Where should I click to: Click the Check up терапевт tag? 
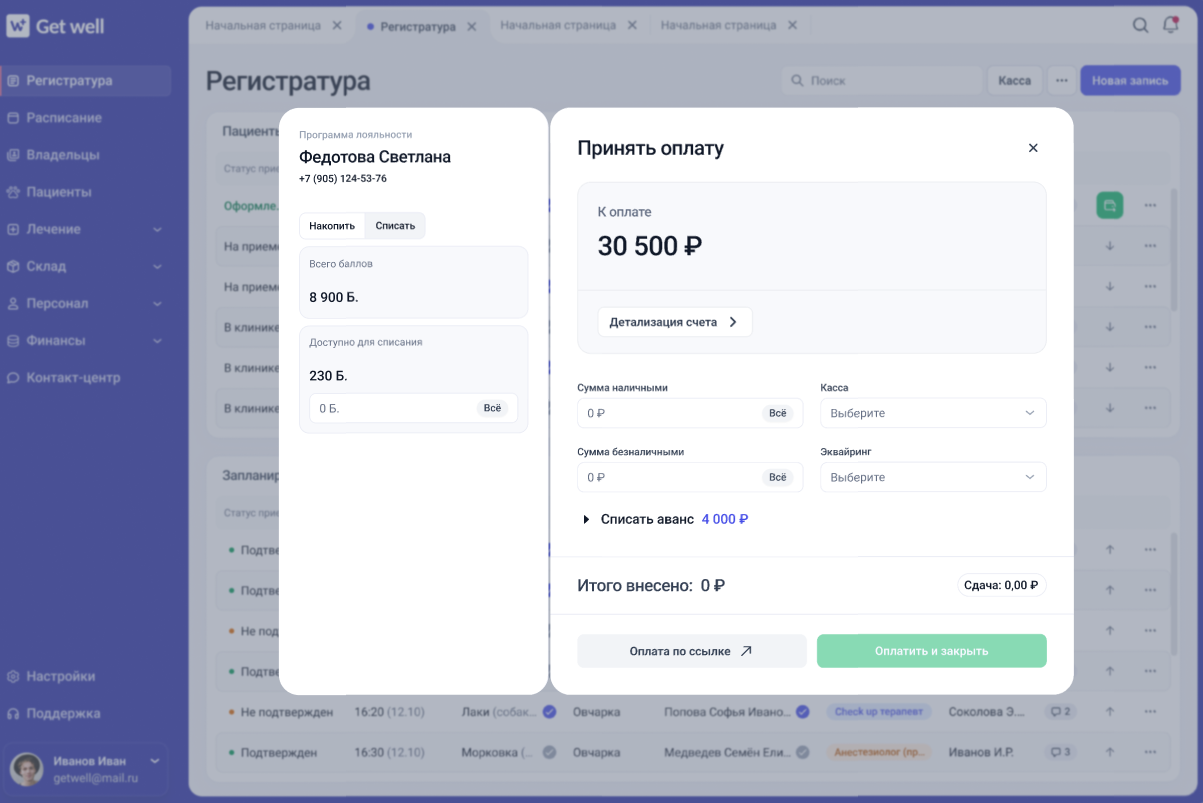tap(879, 712)
